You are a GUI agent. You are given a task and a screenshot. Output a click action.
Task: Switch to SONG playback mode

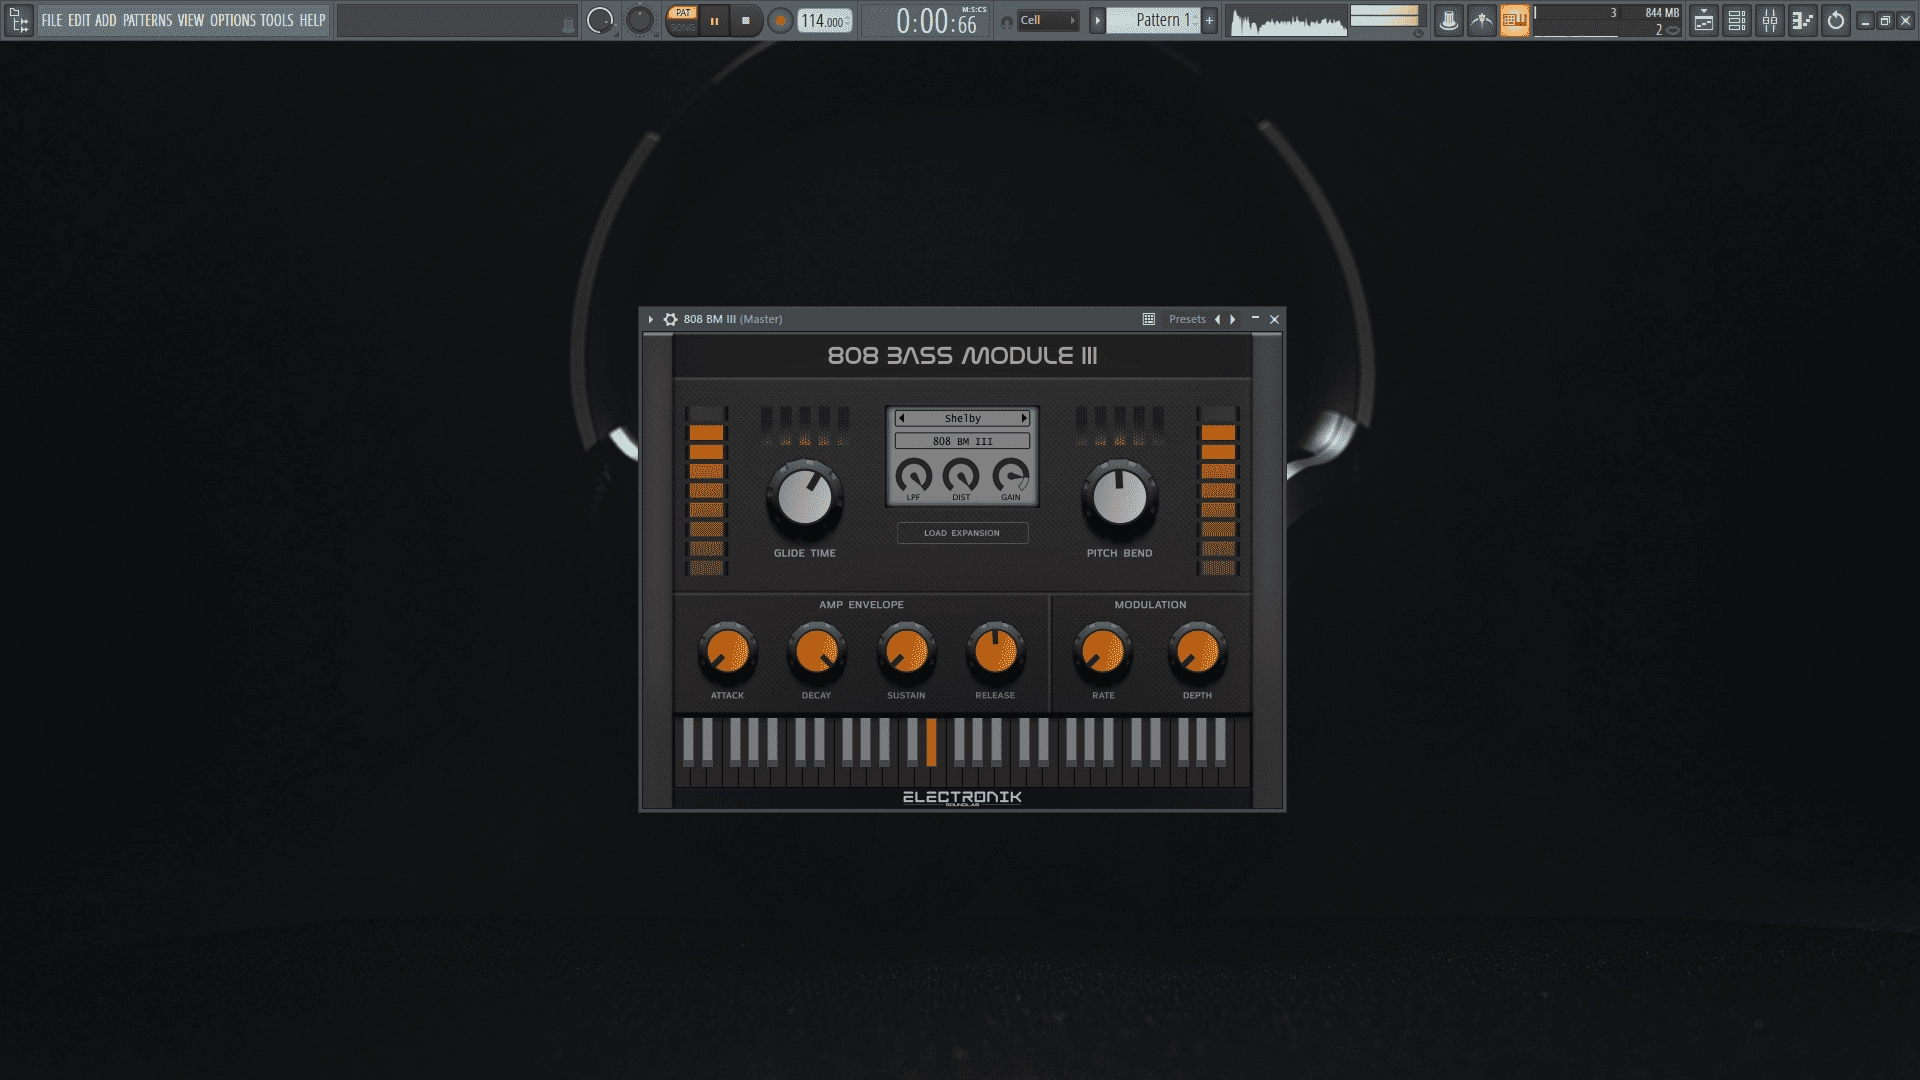683,27
